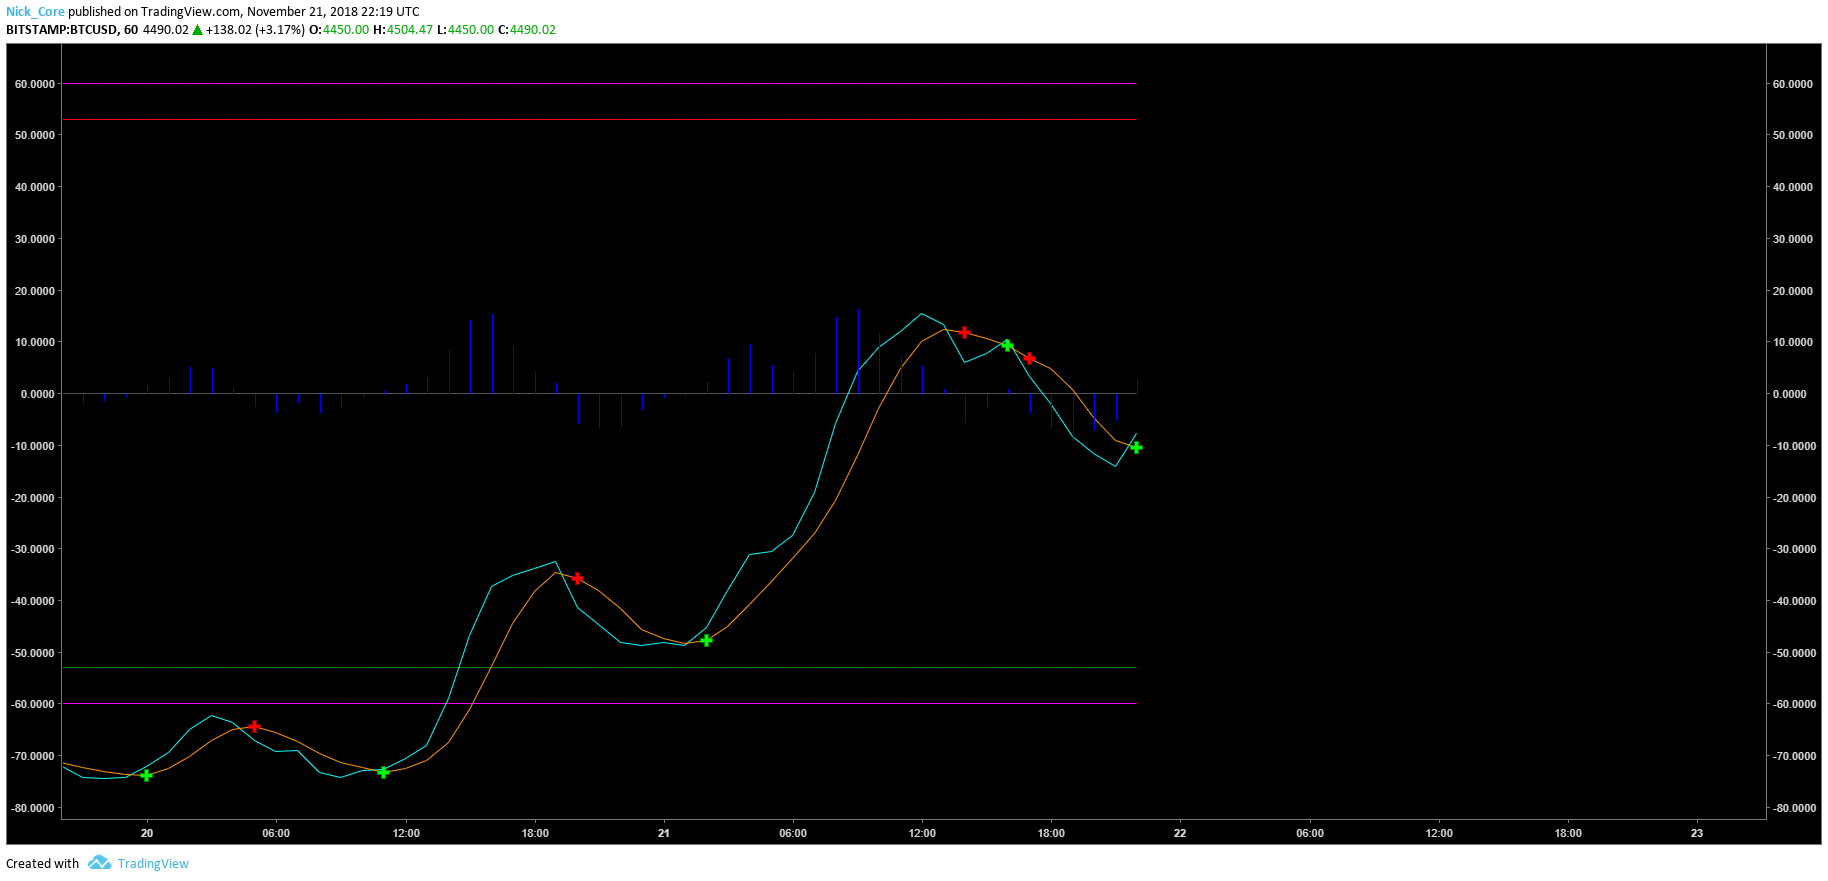The width and height of the screenshot is (1828, 881).
Task: Click the C:4490.02 close value
Action: [x=527, y=30]
